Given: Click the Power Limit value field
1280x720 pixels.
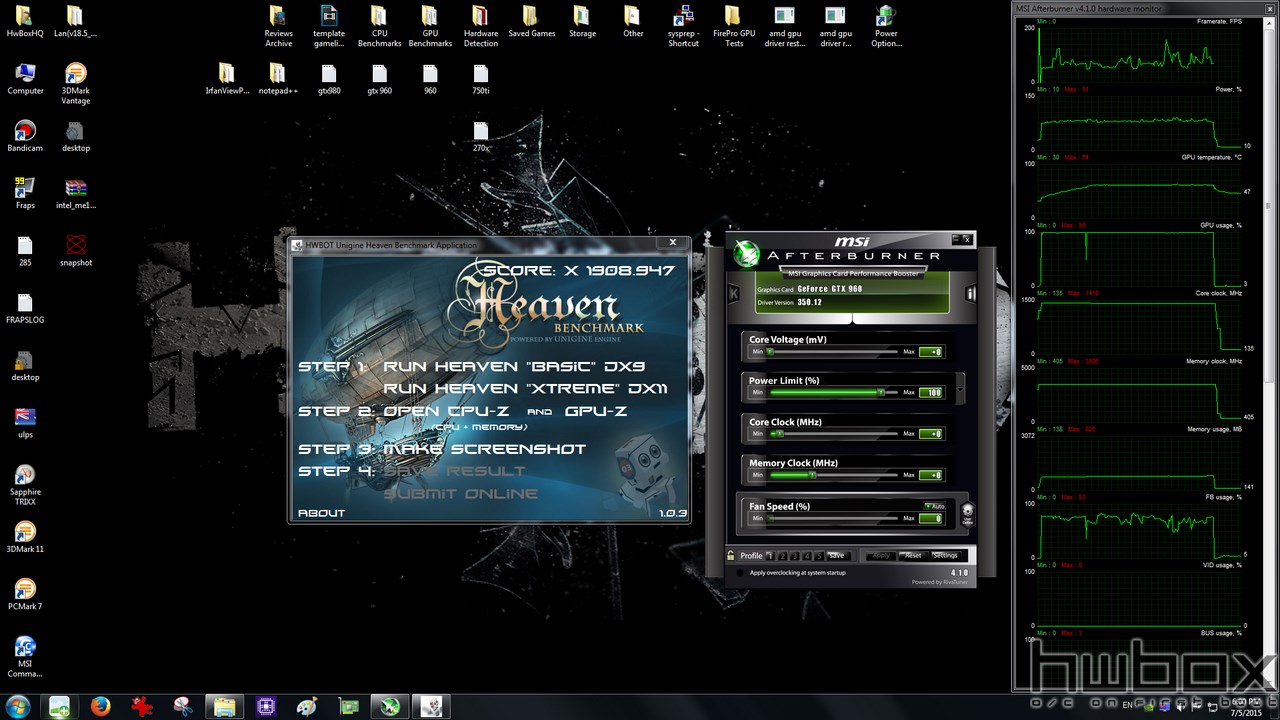Looking at the screenshot, I should 931,393.
